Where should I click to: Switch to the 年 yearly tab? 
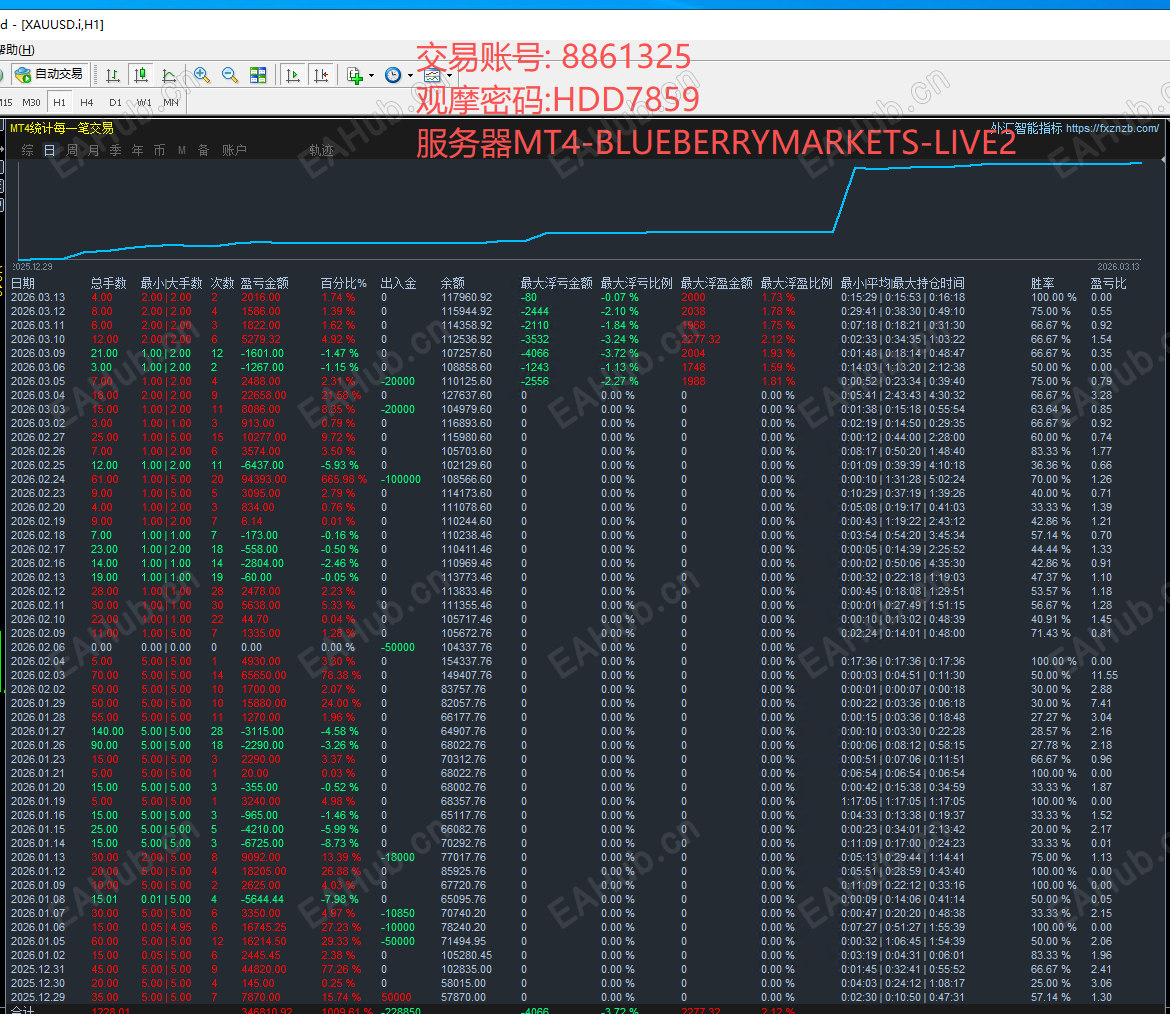tap(137, 150)
